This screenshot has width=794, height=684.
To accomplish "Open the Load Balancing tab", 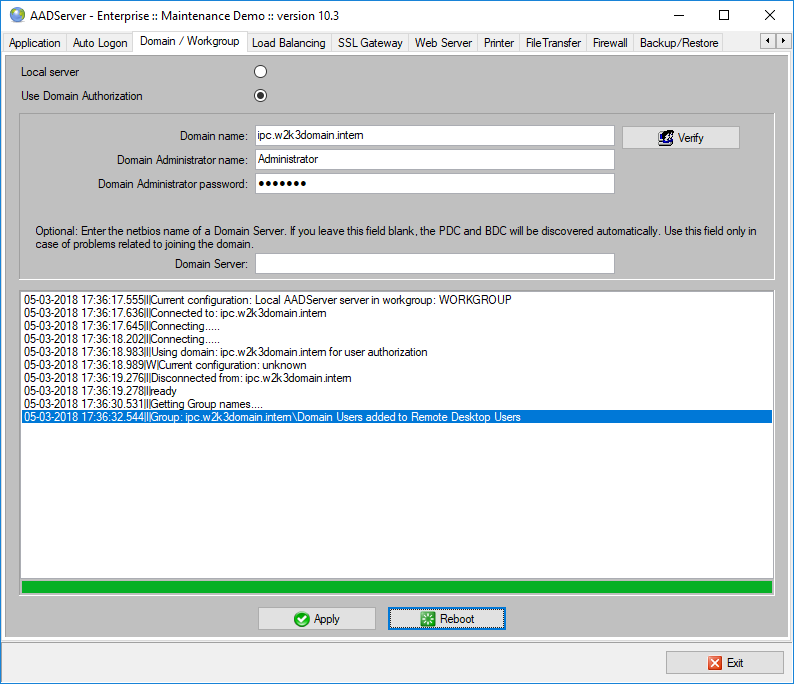I will pos(288,43).
